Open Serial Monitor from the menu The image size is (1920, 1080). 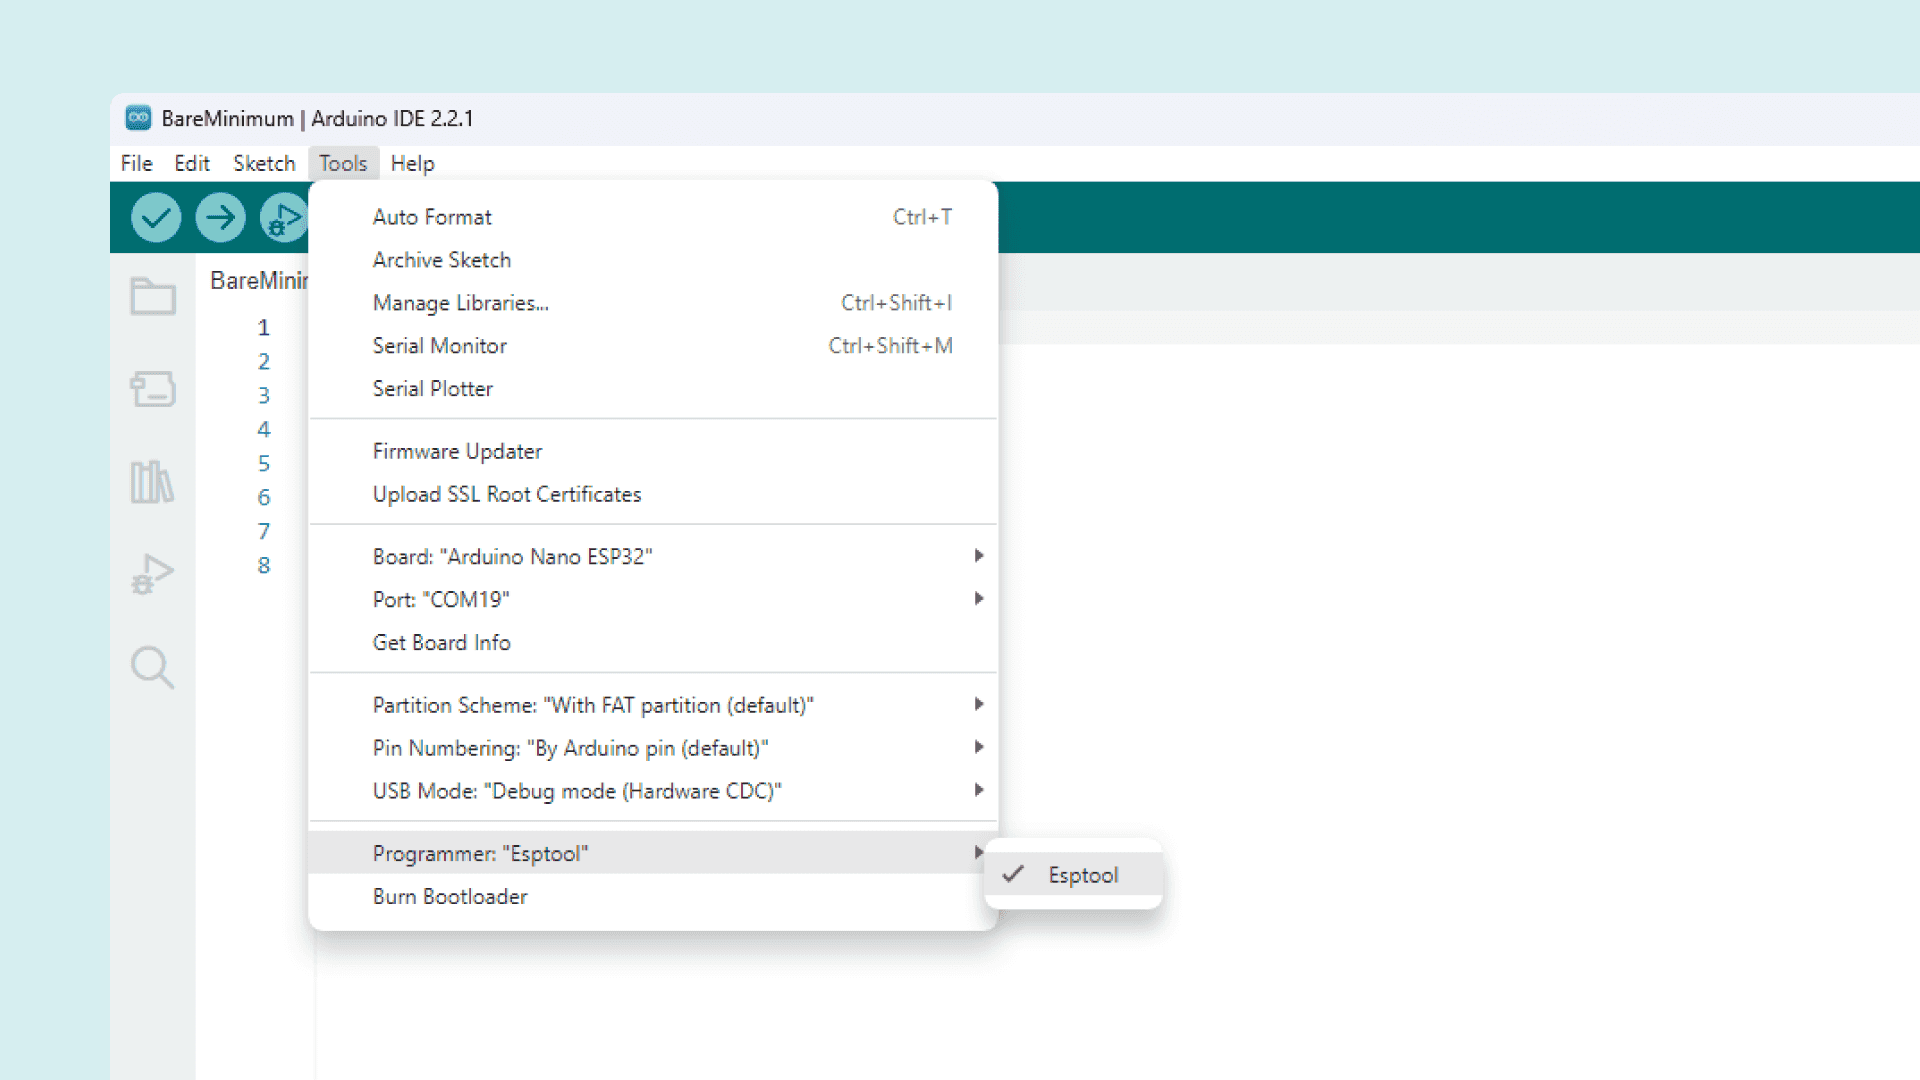pyautogui.click(x=440, y=346)
